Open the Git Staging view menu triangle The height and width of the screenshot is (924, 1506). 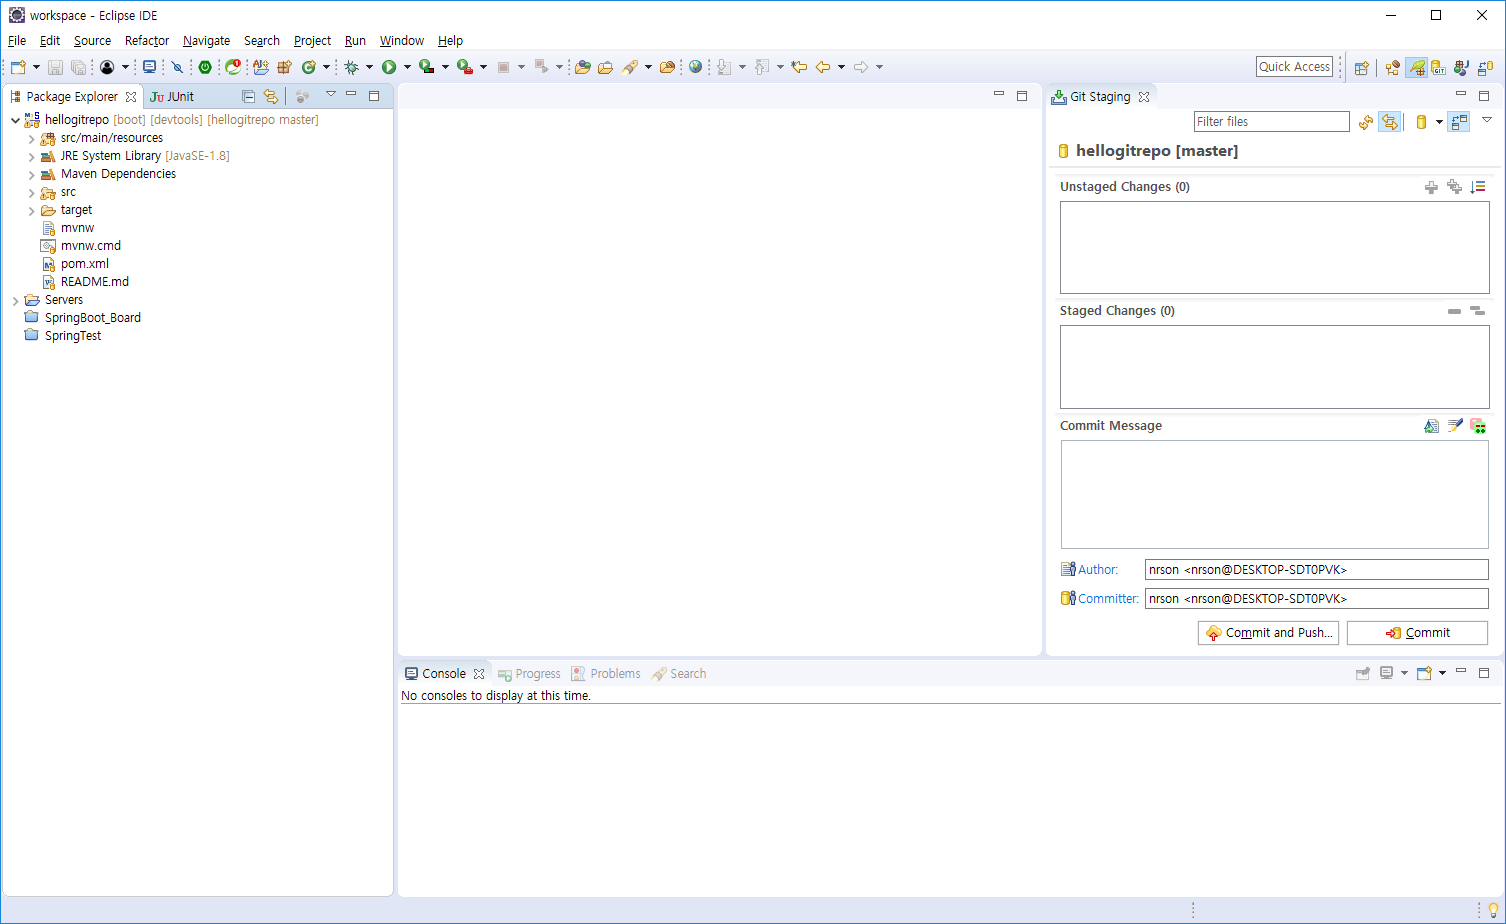tap(1487, 120)
